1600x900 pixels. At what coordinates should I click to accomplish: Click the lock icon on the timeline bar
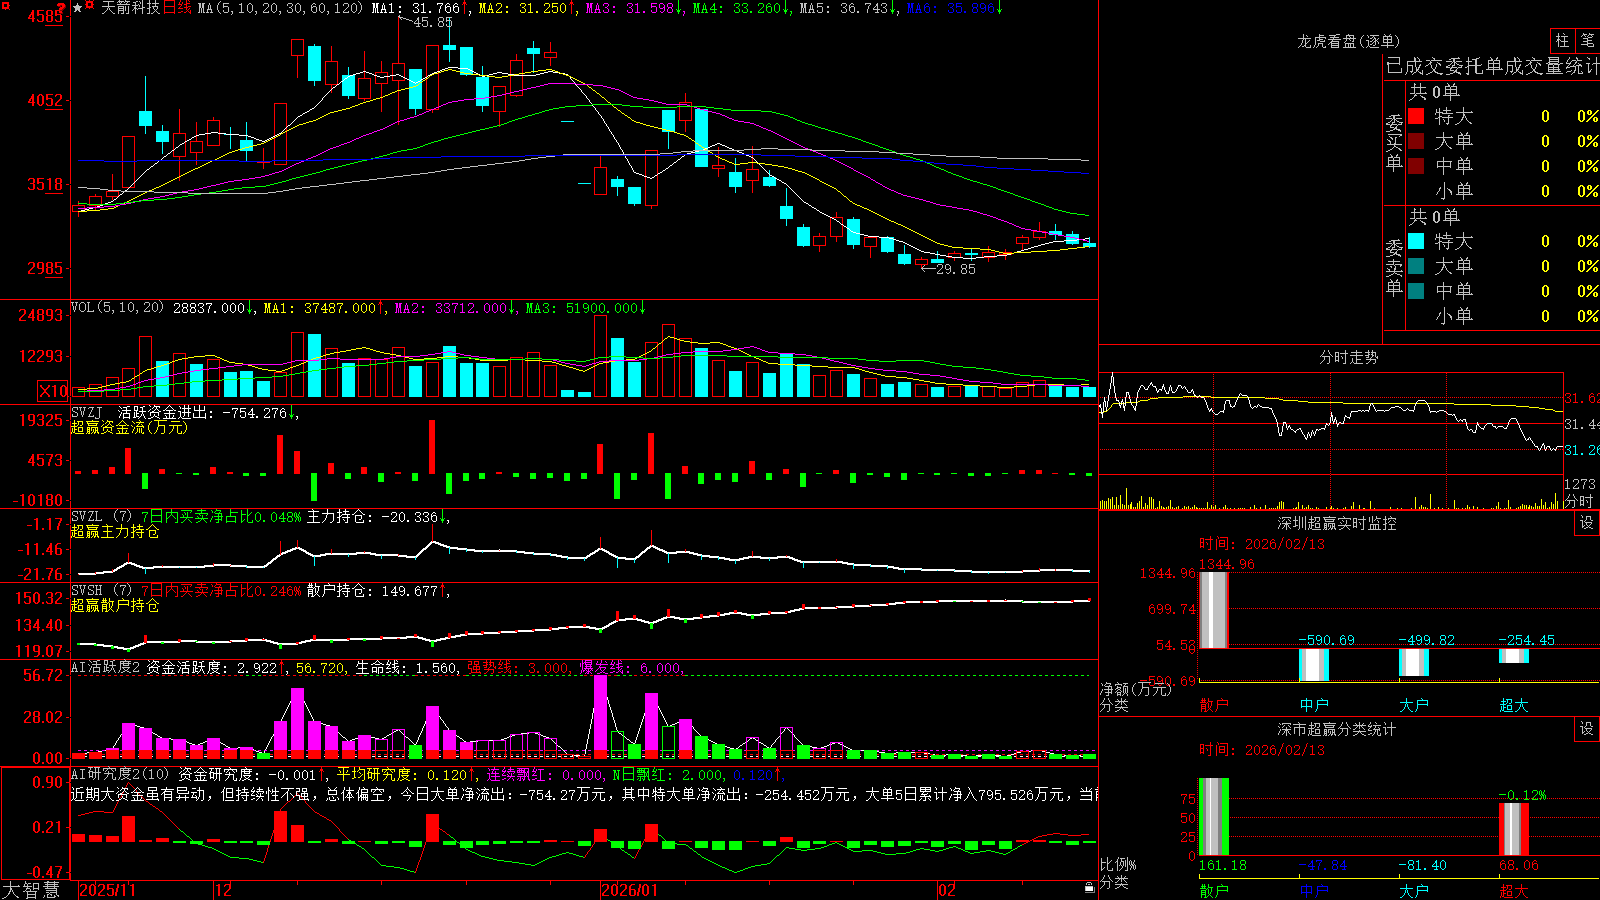point(1090,888)
